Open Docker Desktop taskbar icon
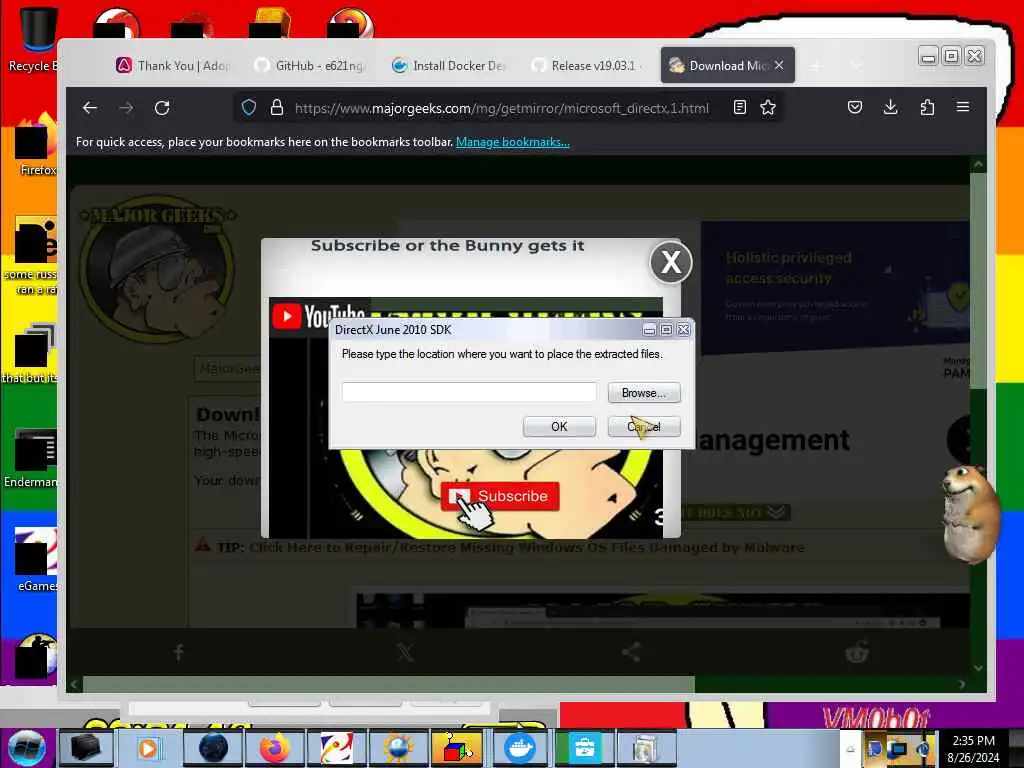Screen dimensions: 1024x768 point(520,748)
